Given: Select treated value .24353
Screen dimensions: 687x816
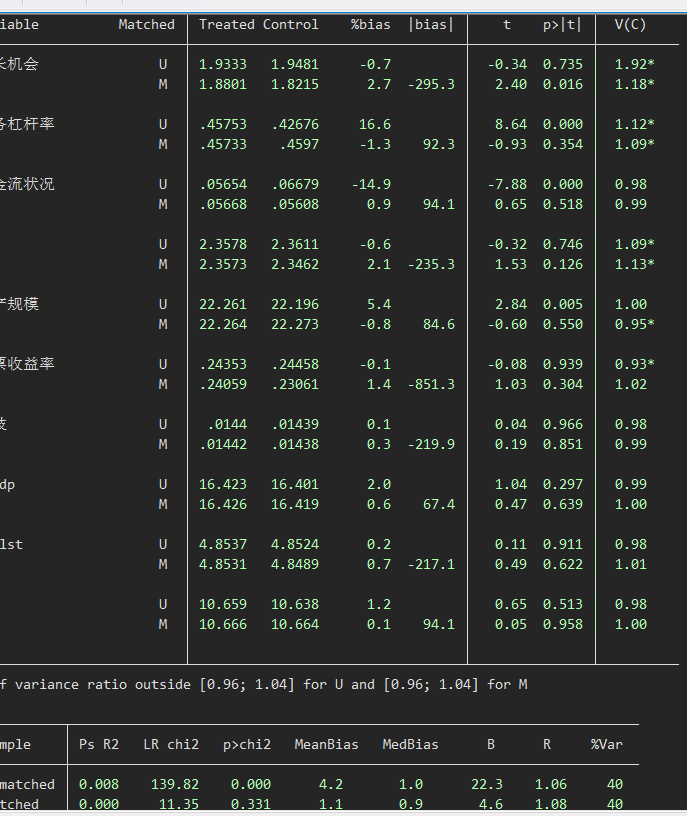Looking at the screenshot, I should pyautogui.click(x=223, y=364).
